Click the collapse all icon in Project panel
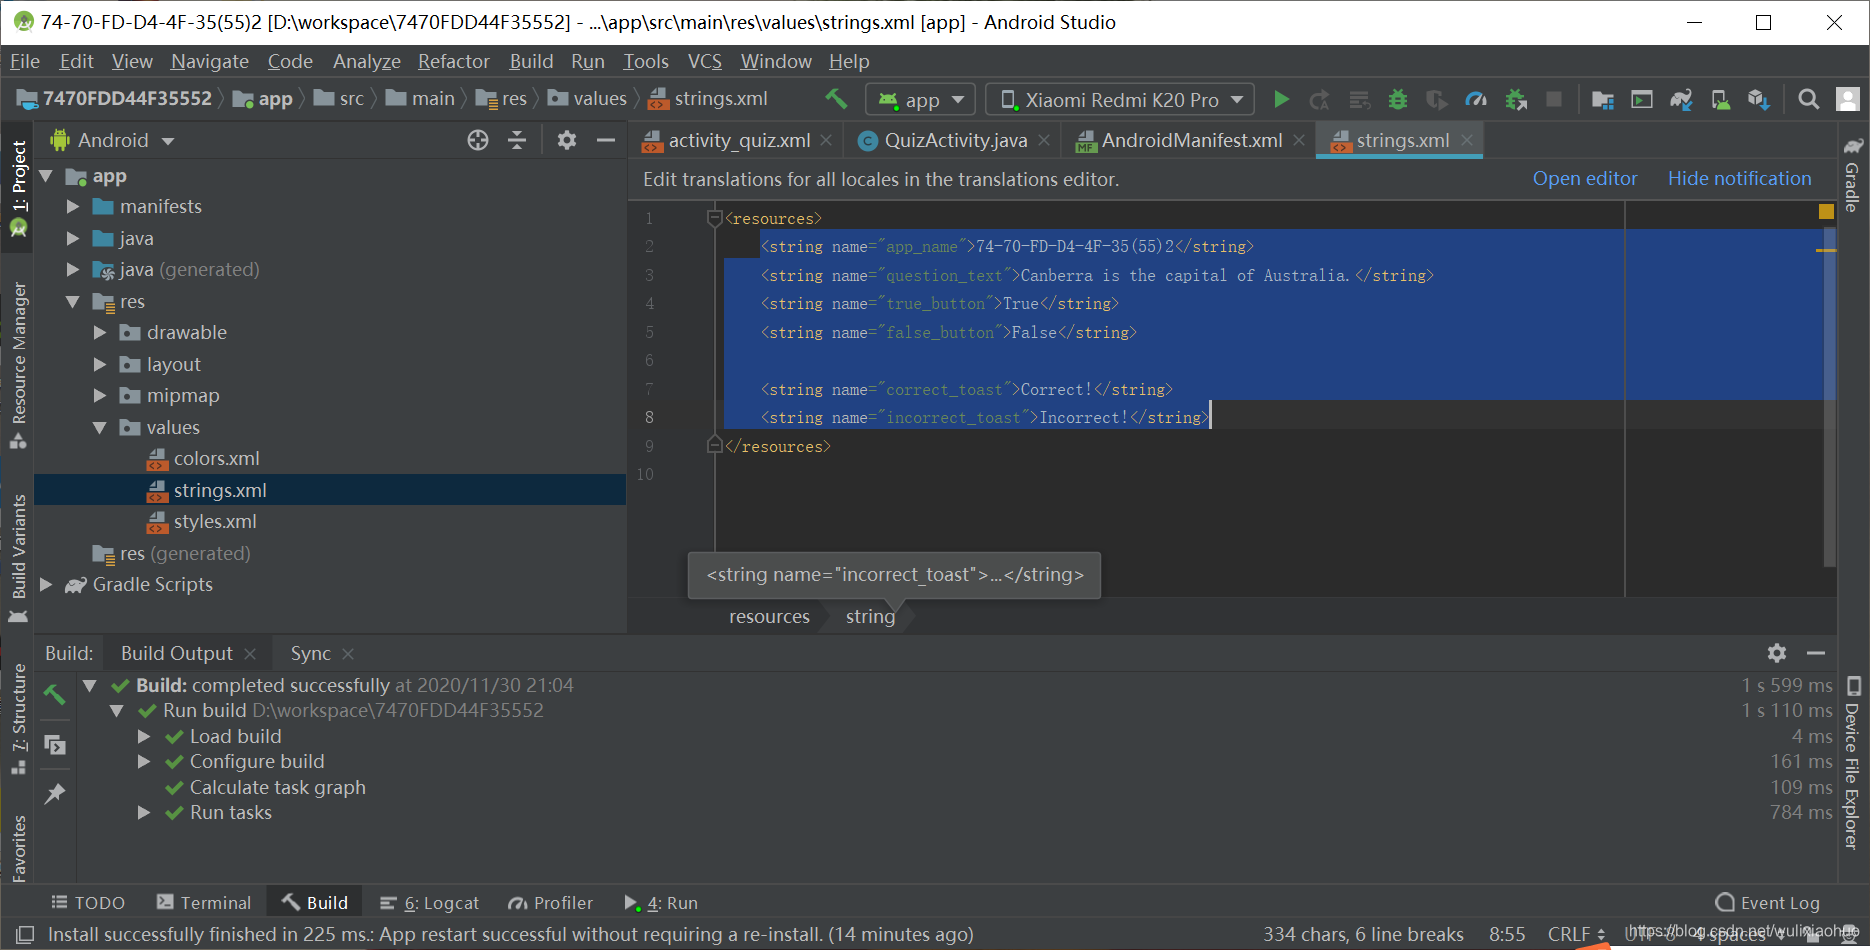Screen dimensions: 1870x950 click(x=517, y=140)
